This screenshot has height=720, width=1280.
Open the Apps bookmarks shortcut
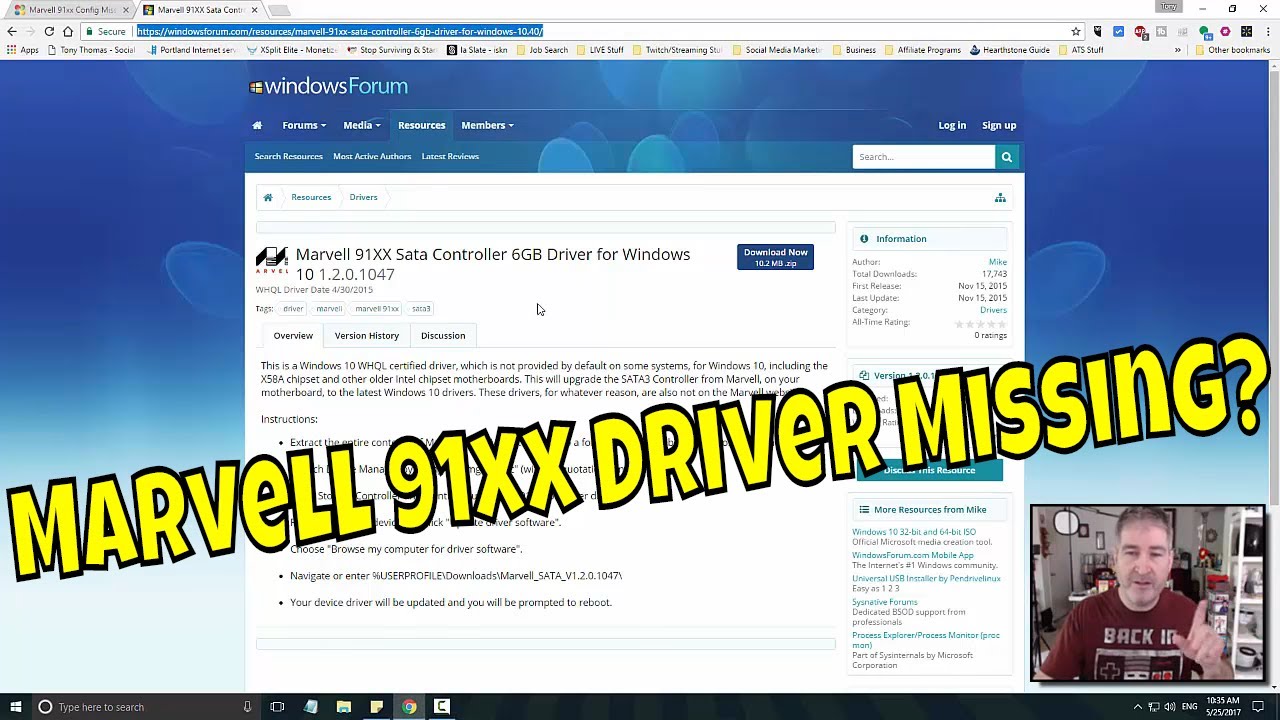[23, 50]
